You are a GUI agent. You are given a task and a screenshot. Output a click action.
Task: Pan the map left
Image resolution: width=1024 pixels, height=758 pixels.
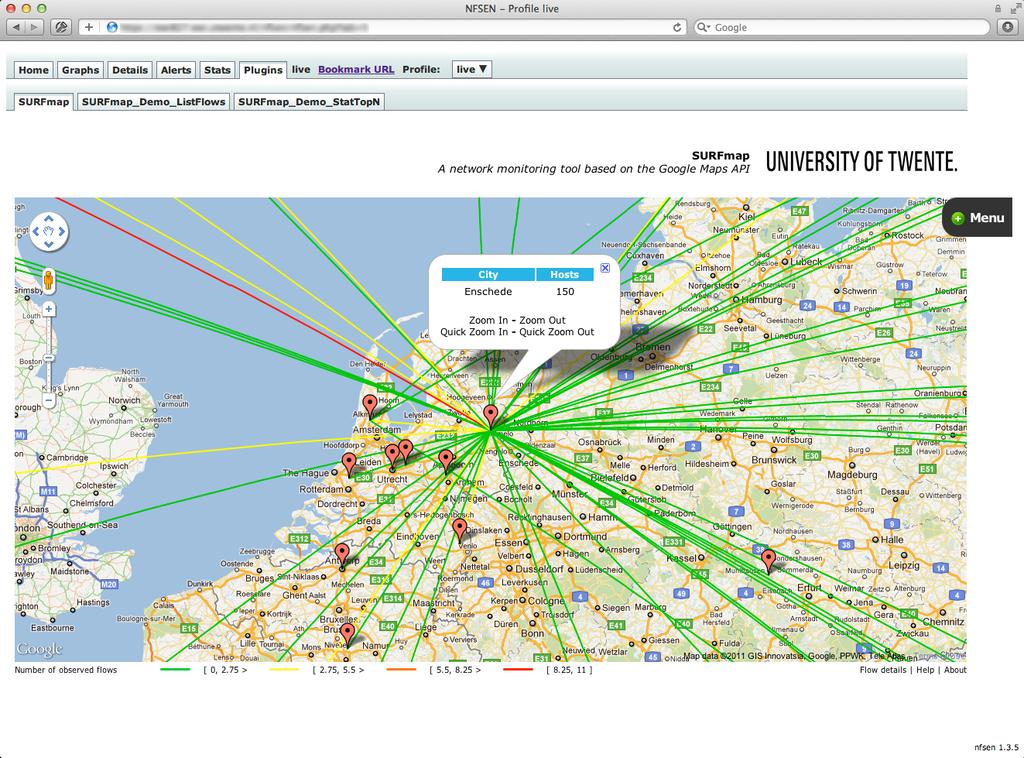(x=36, y=231)
